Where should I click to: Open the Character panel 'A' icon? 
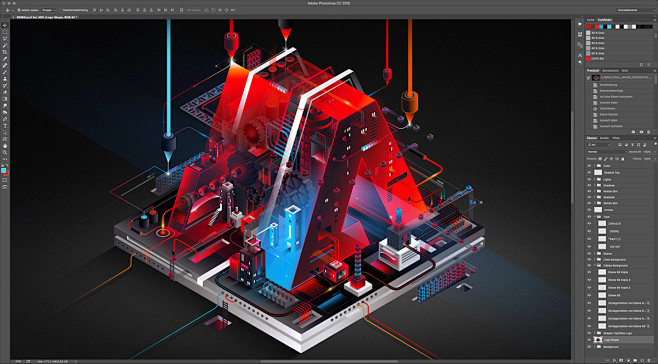click(x=580, y=55)
